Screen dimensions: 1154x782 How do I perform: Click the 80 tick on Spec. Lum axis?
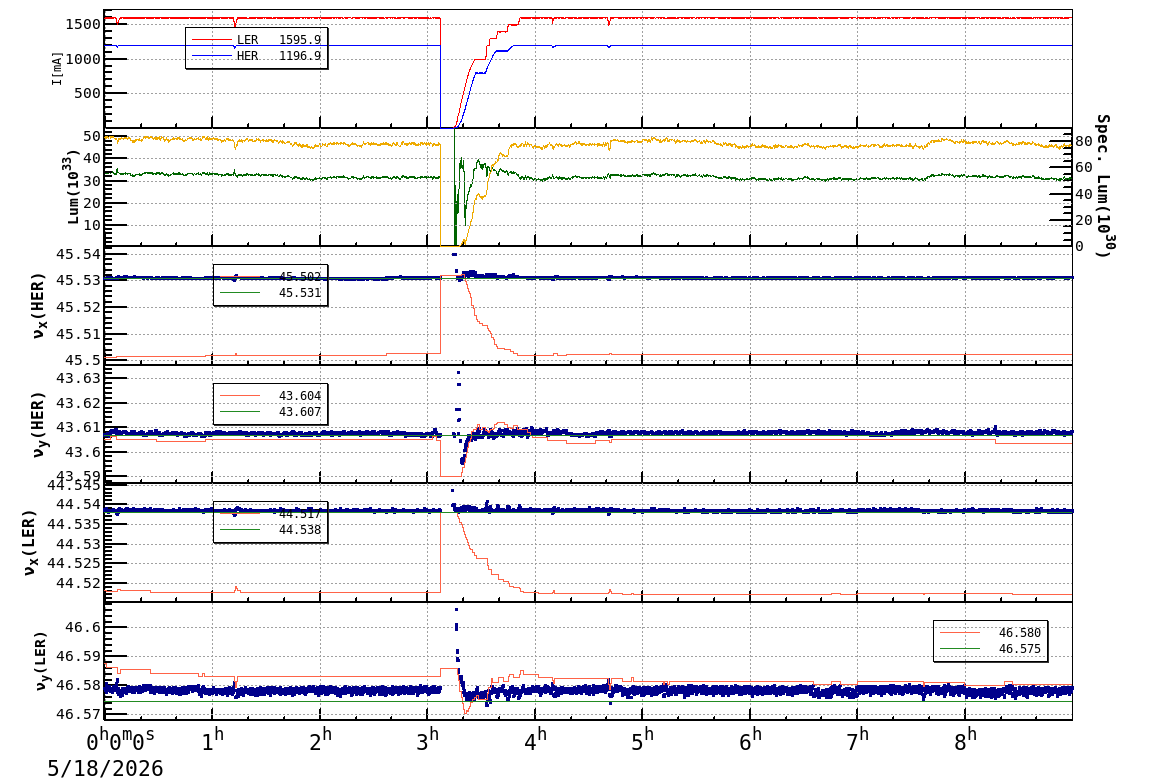(x=1083, y=141)
